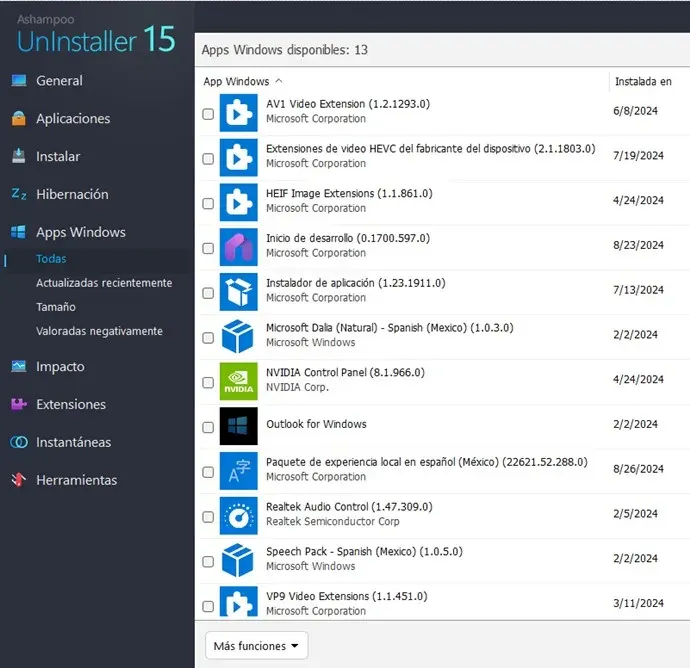This screenshot has width=690, height=668.
Task: Click the NVIDIA Control Panel green icon
Action: [x=239, y=382]
